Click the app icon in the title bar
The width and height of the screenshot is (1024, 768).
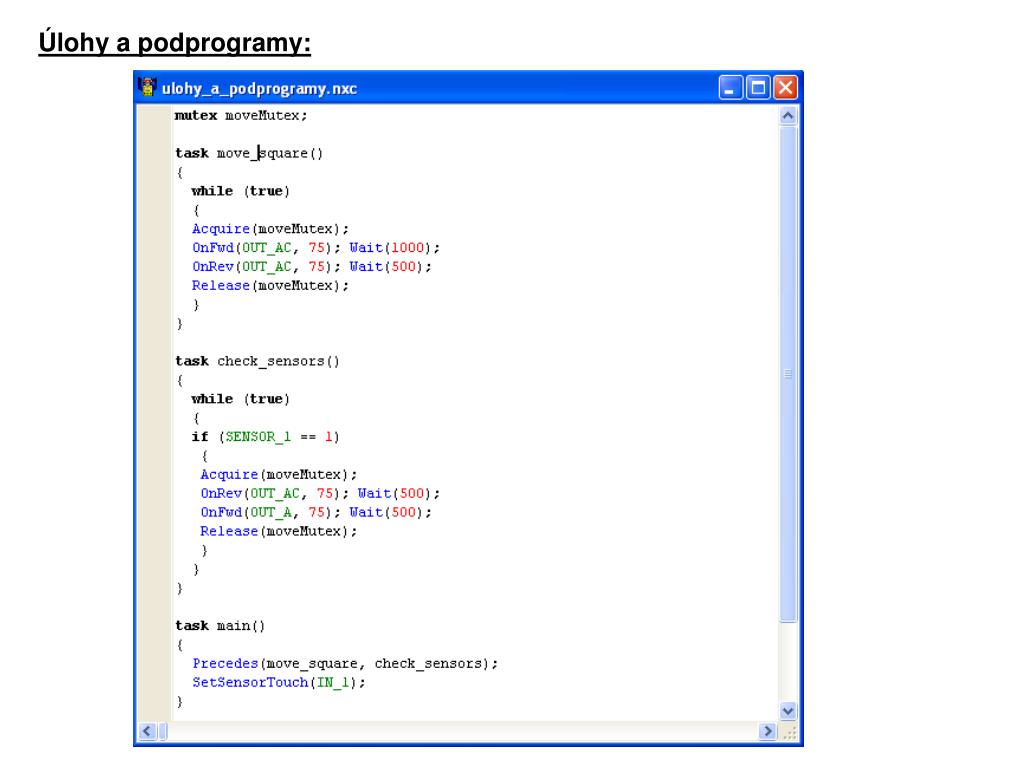(147, 87)
